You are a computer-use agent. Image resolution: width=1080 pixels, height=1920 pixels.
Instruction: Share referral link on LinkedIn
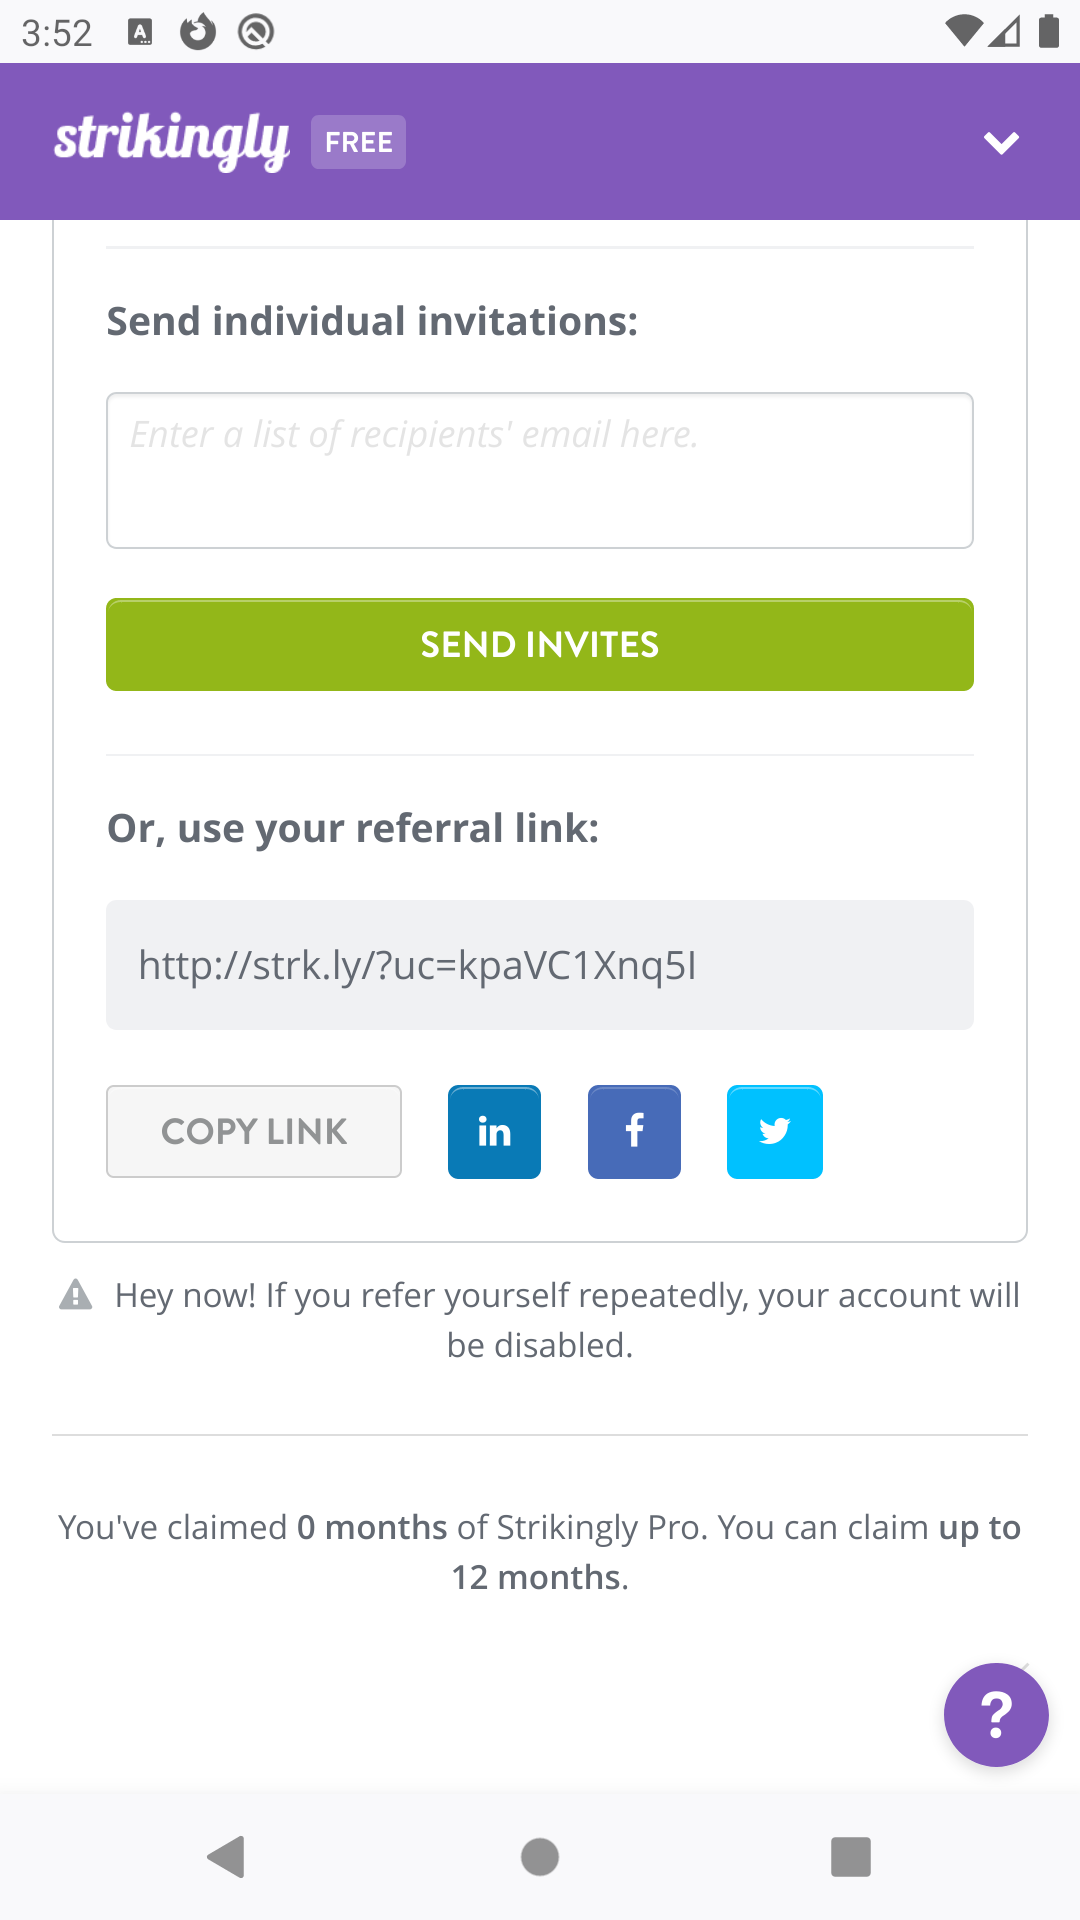(x=494, y=1131)
